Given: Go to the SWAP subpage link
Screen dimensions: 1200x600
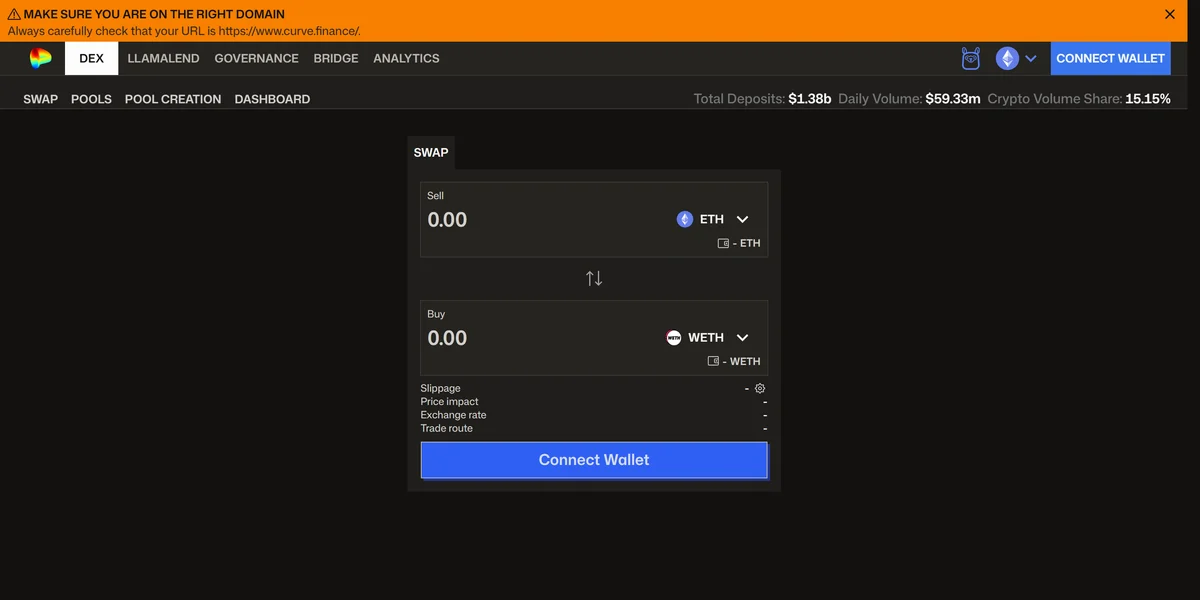Looking at the screenshot, I should click(41, 99).
